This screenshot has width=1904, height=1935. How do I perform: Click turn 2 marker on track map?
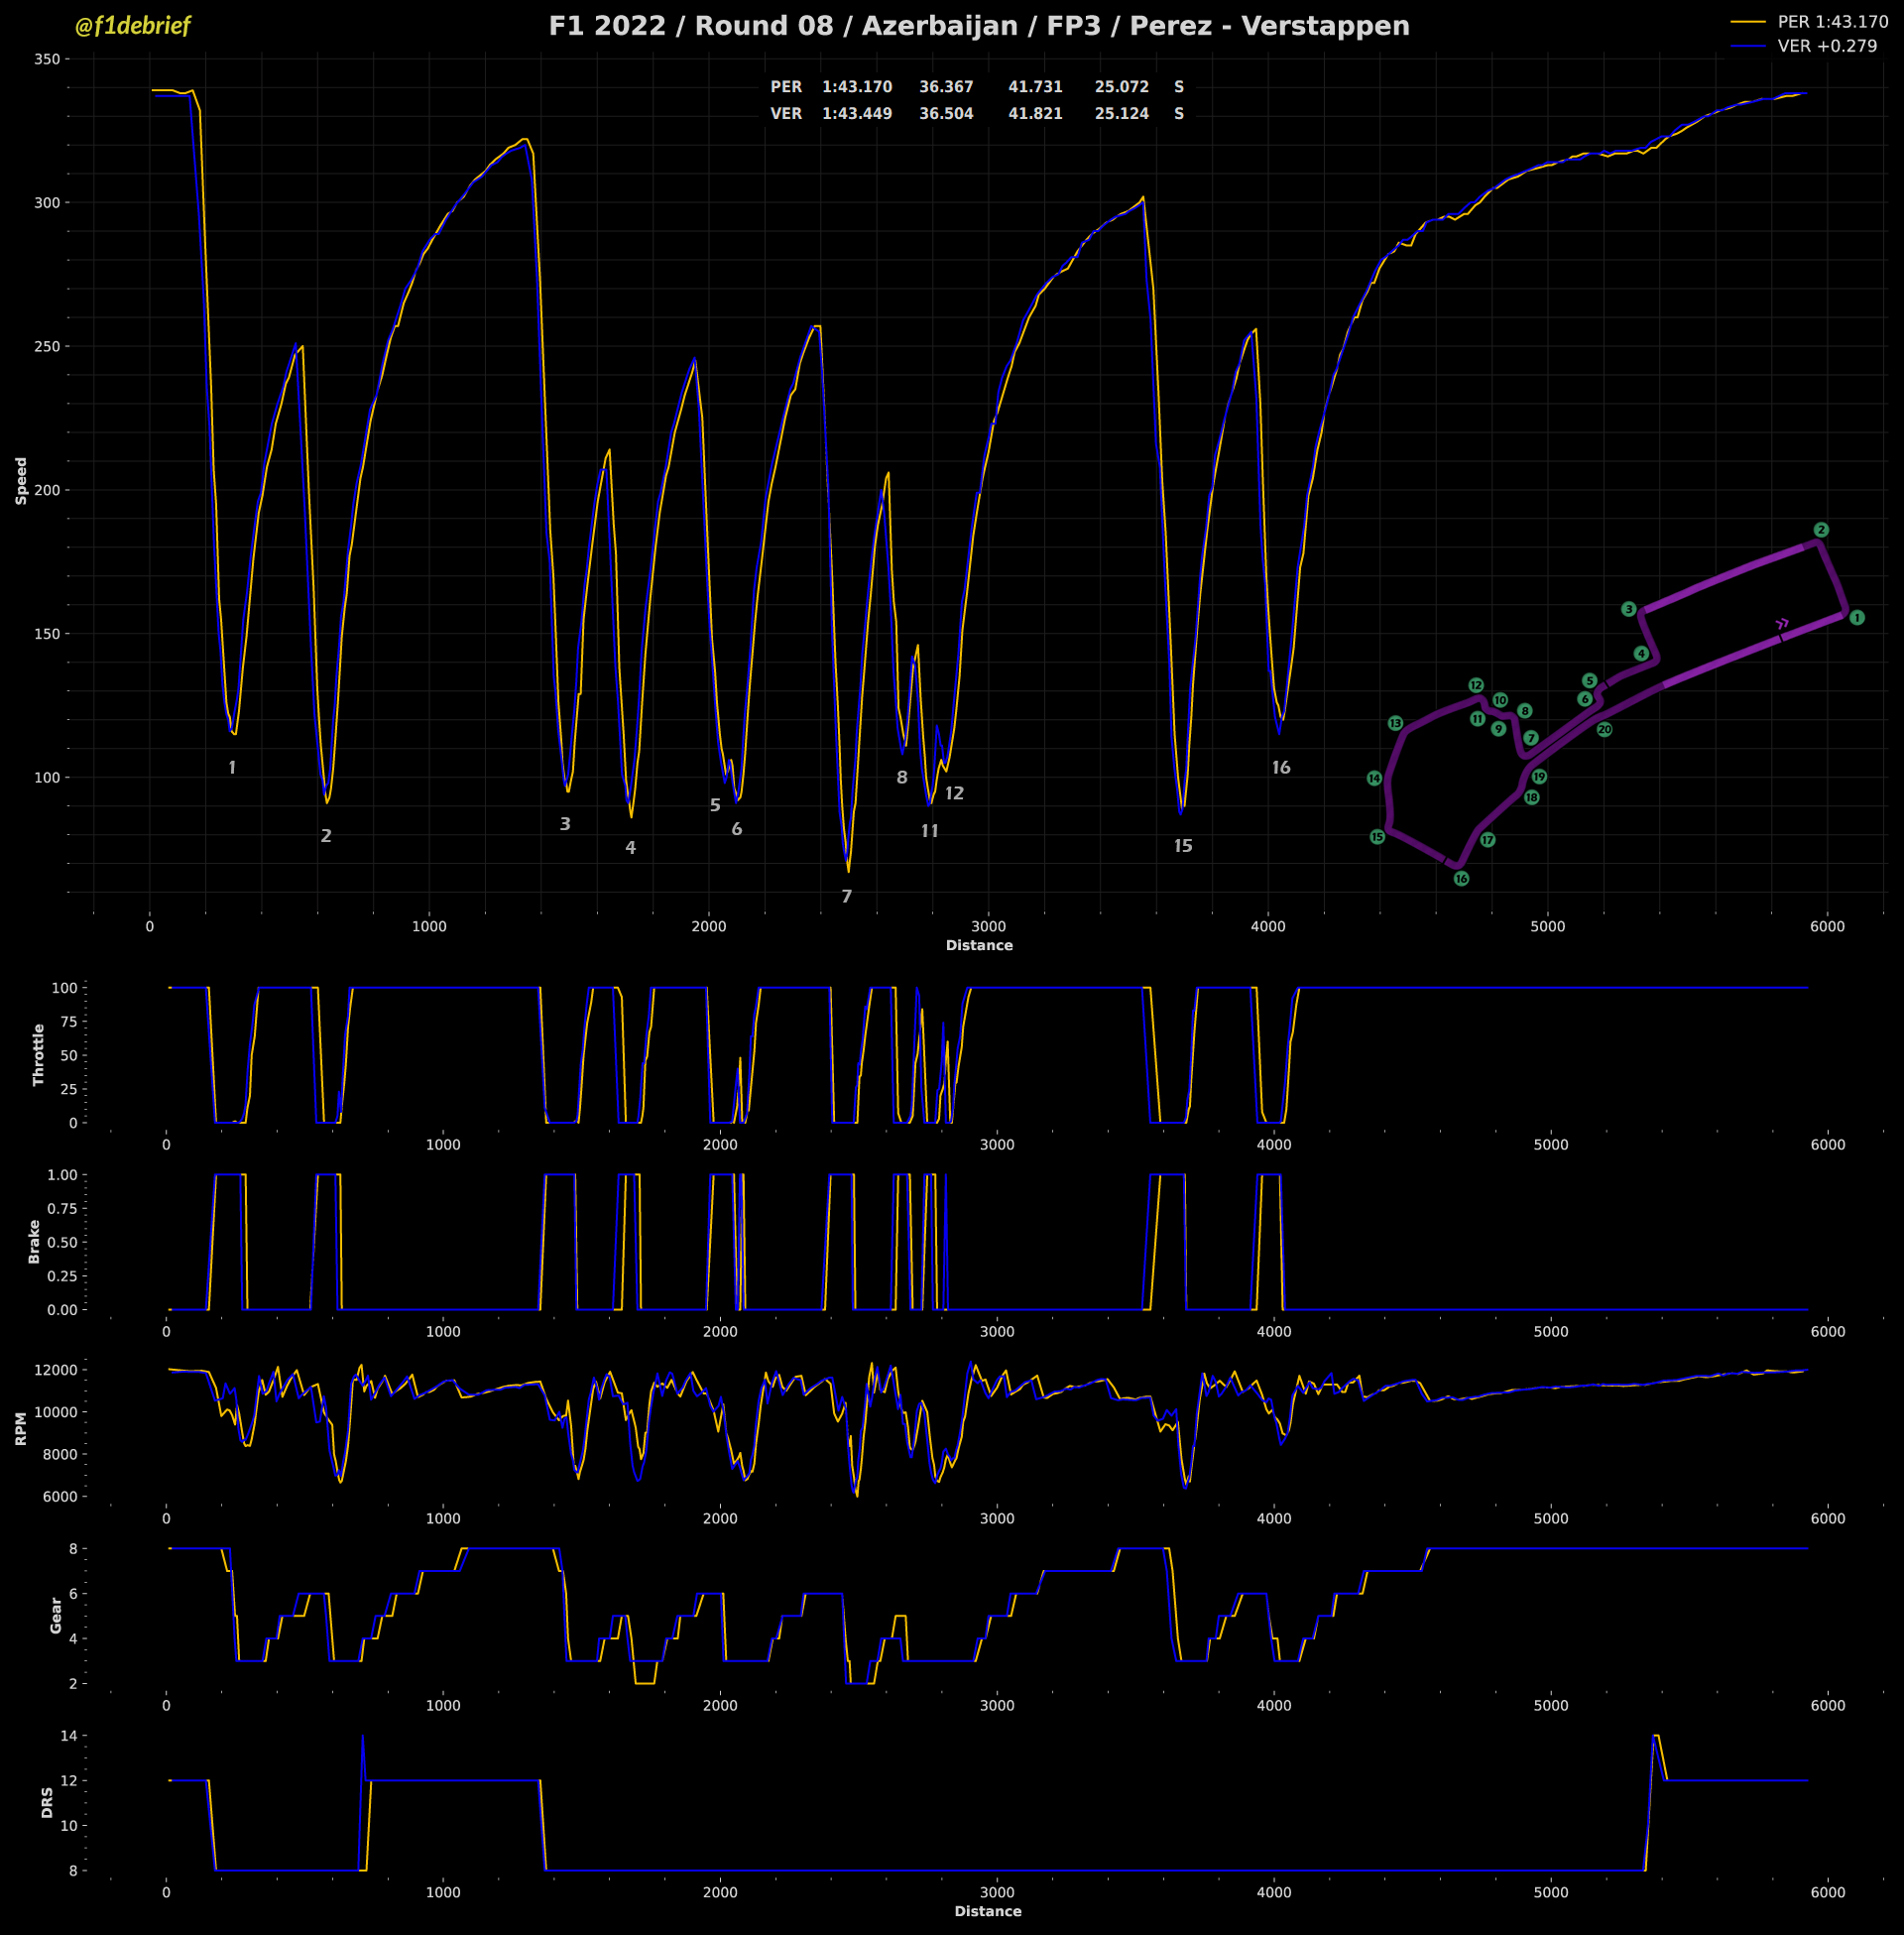[x=1821, y=530]
